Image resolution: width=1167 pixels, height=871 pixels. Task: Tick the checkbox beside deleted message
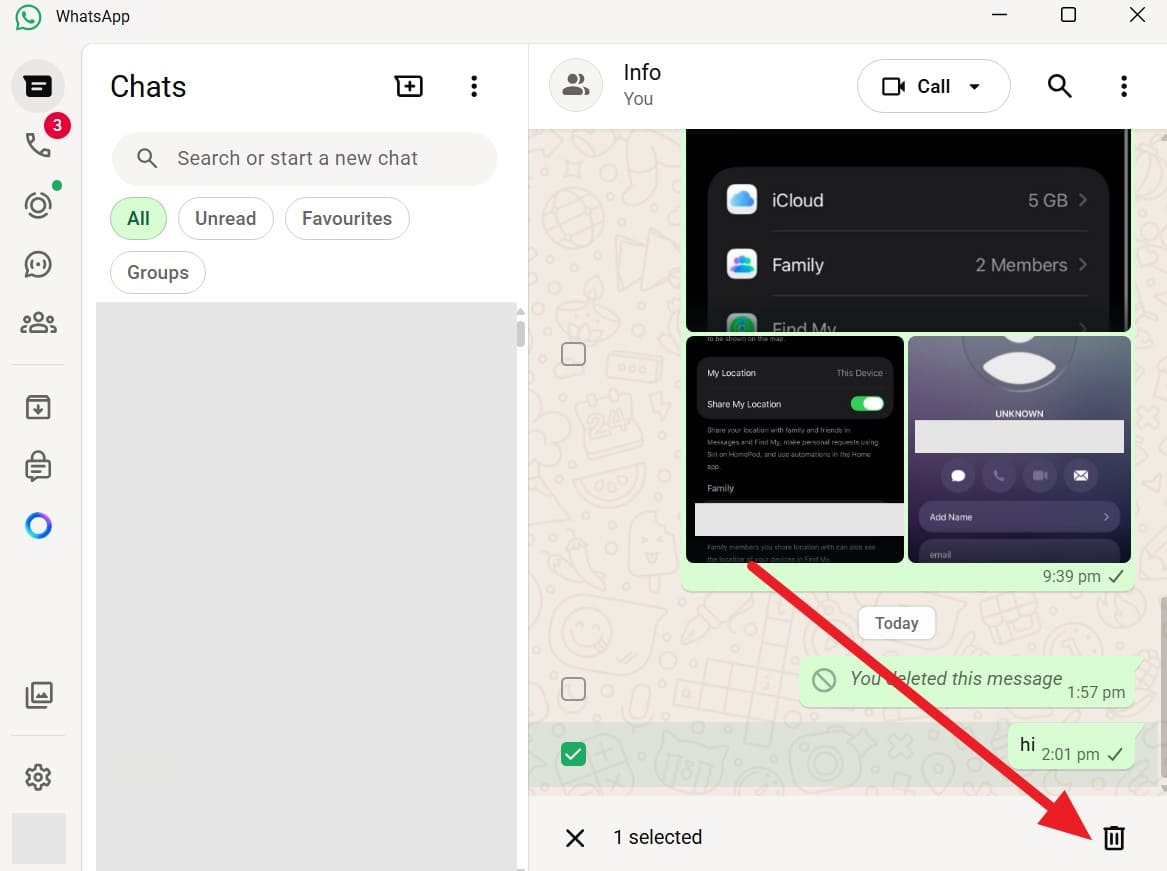tap(573, 689)
